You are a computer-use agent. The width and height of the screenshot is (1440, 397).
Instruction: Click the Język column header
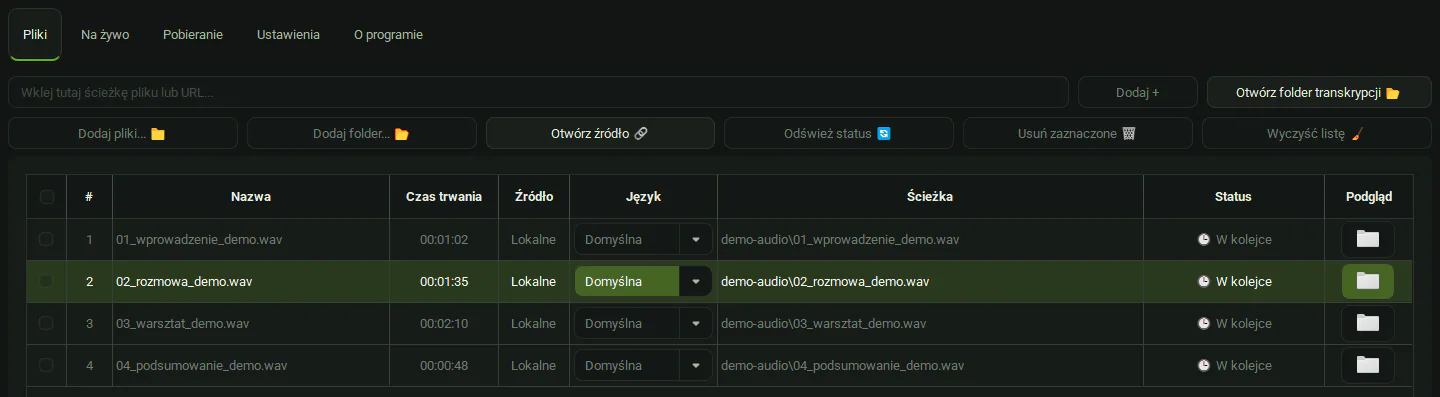point(643,197)
